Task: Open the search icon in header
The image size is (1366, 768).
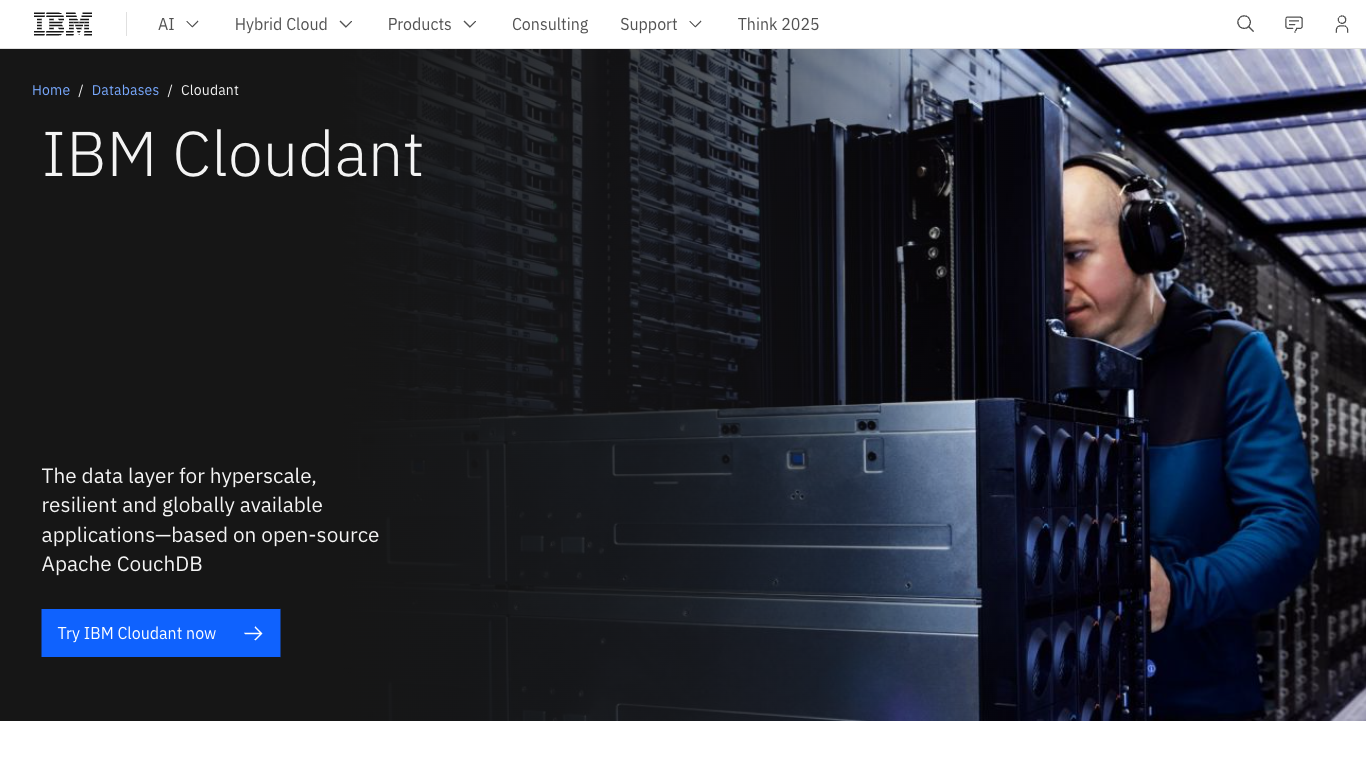Action: 1245,24
